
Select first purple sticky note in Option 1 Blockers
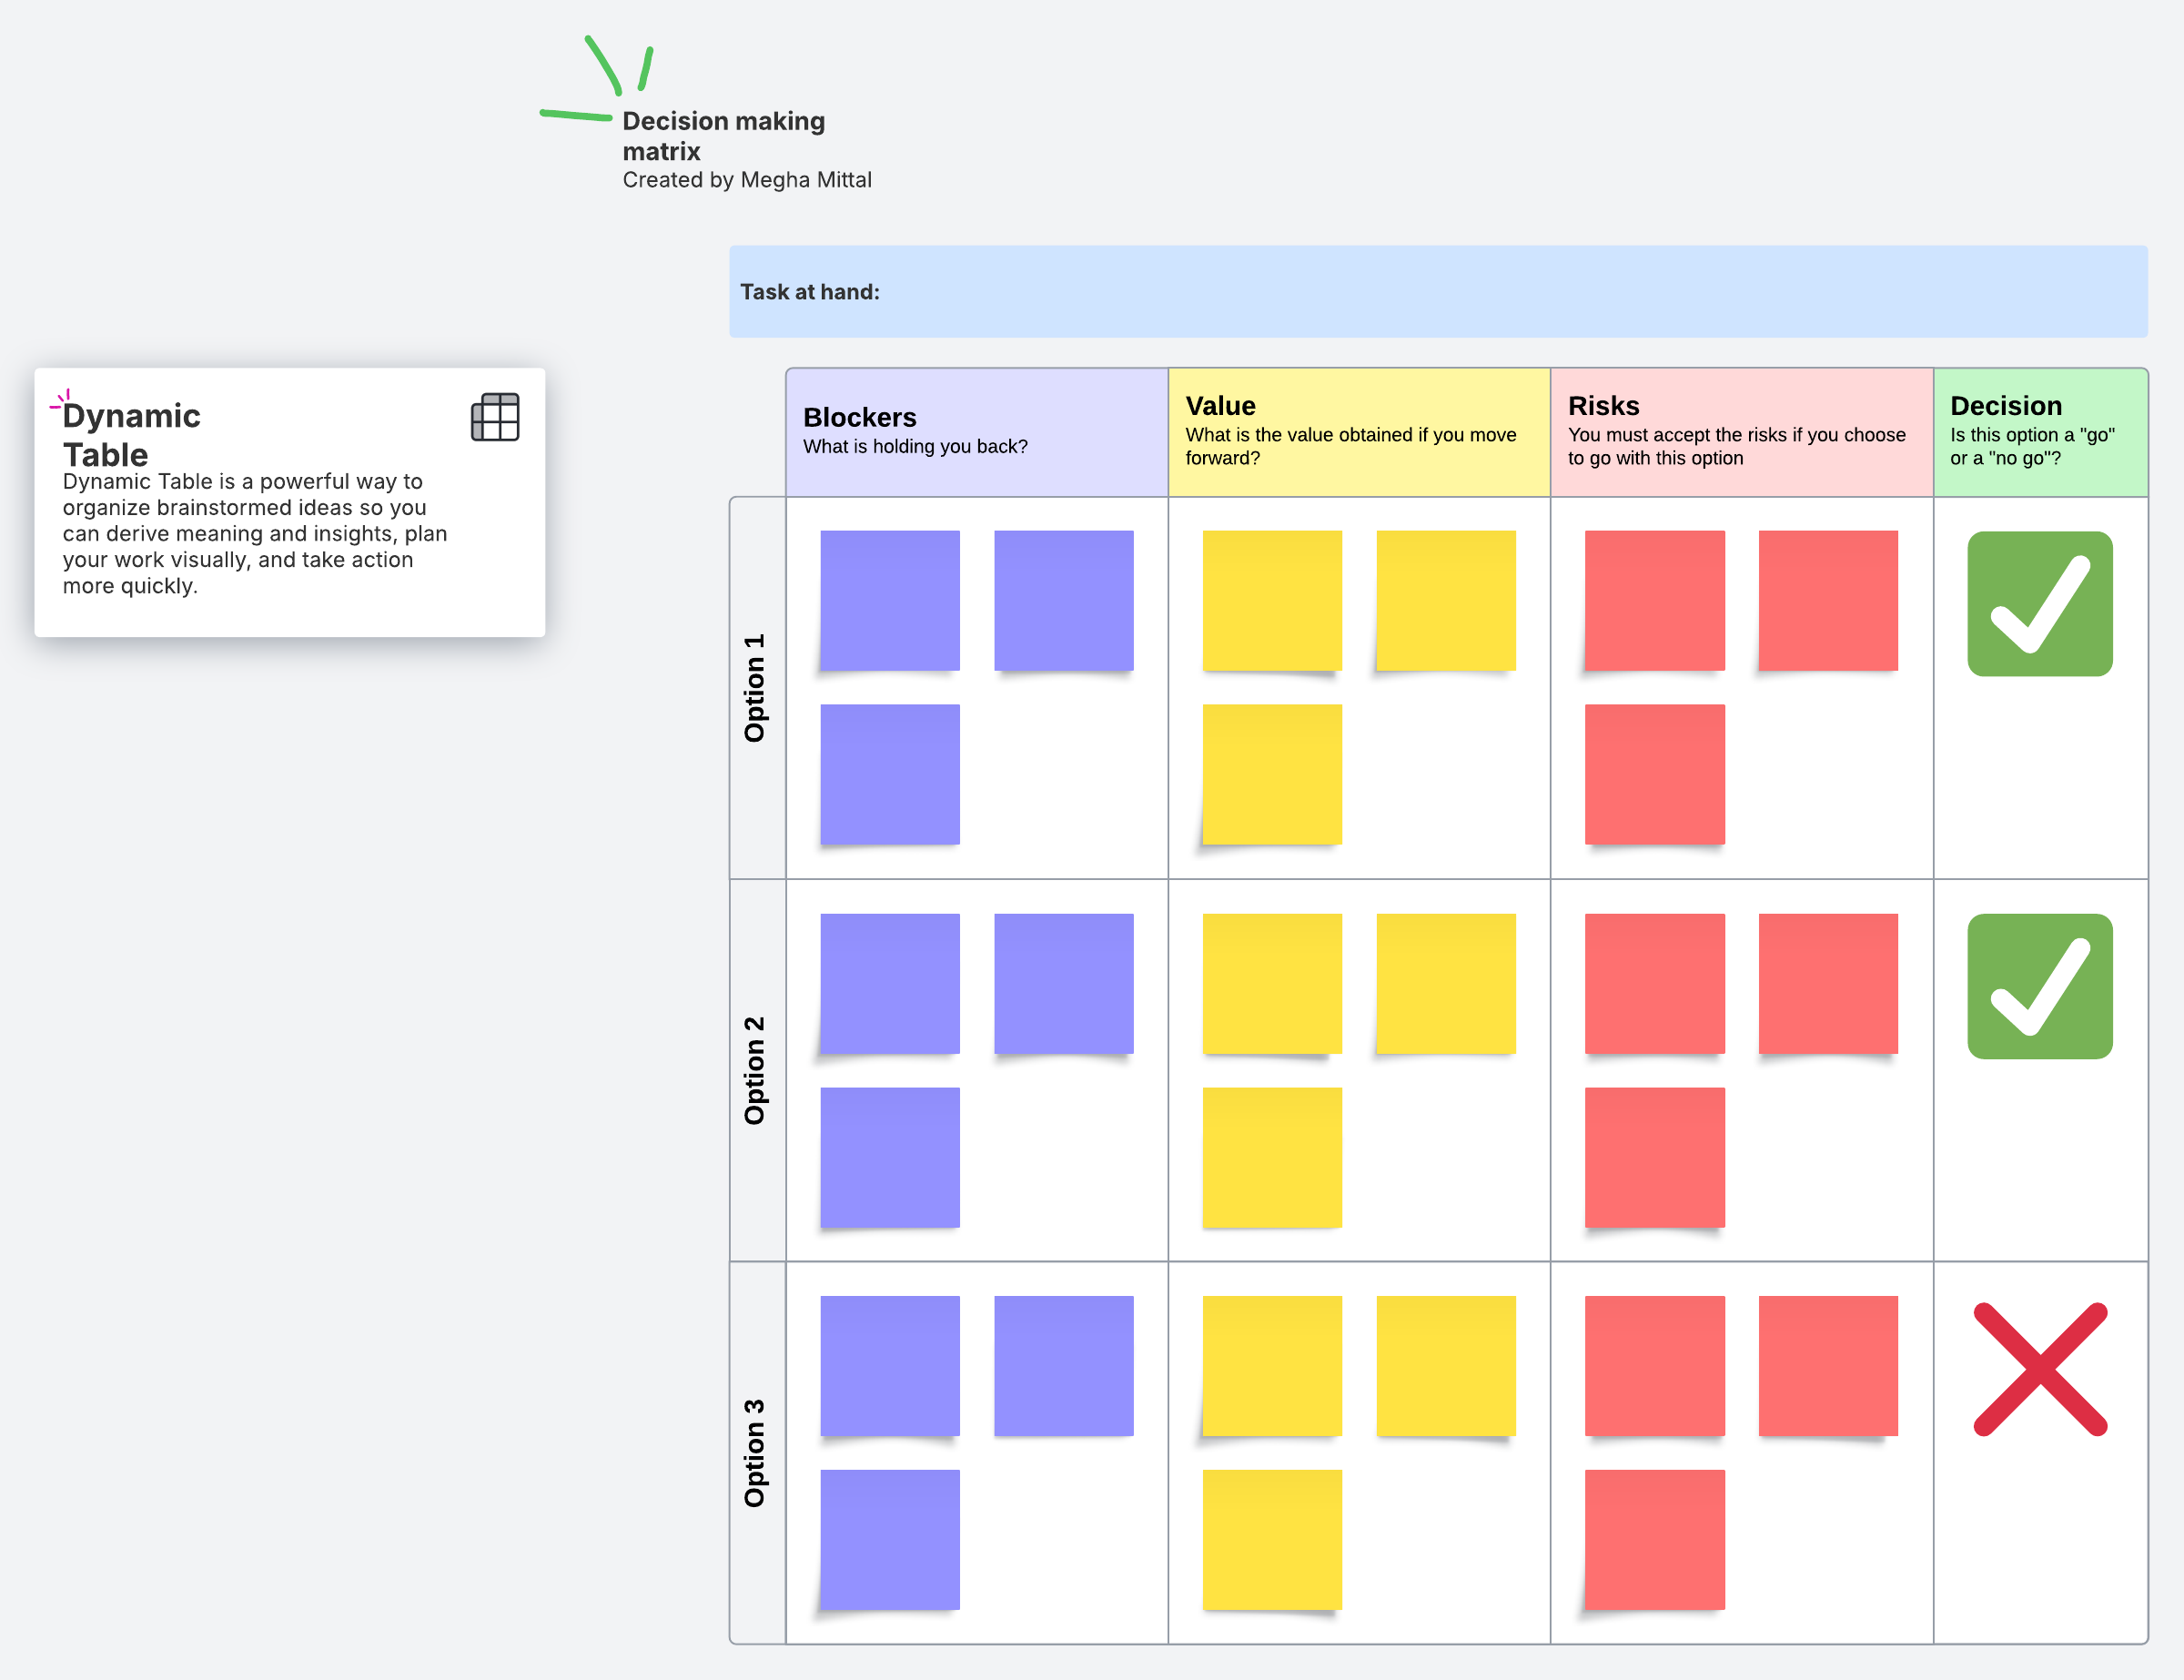point(889,600)
